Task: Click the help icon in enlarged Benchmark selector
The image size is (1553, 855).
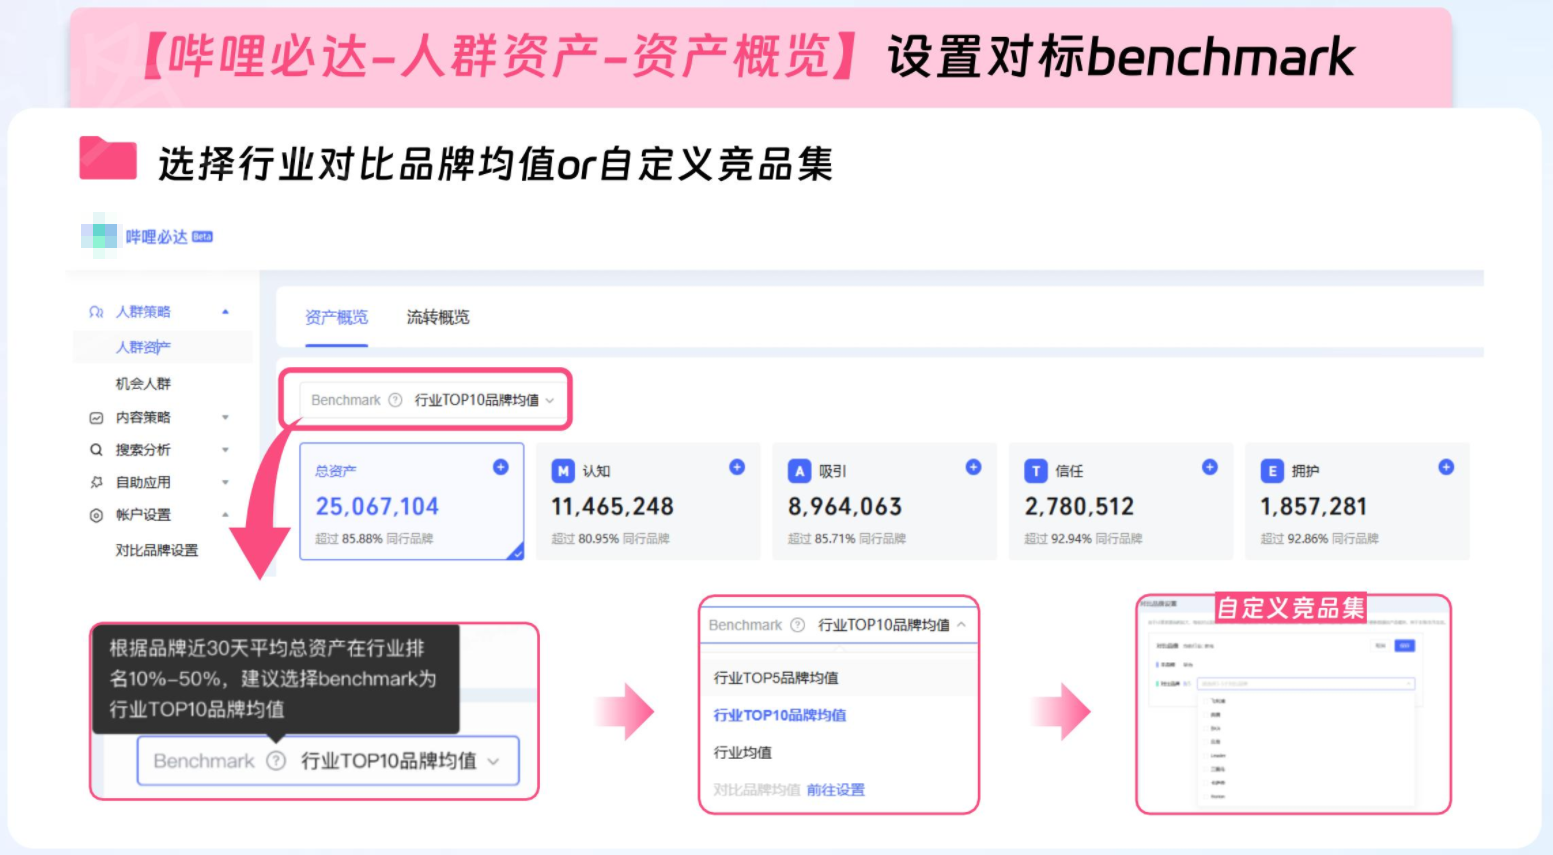Action: click(276, 761)
